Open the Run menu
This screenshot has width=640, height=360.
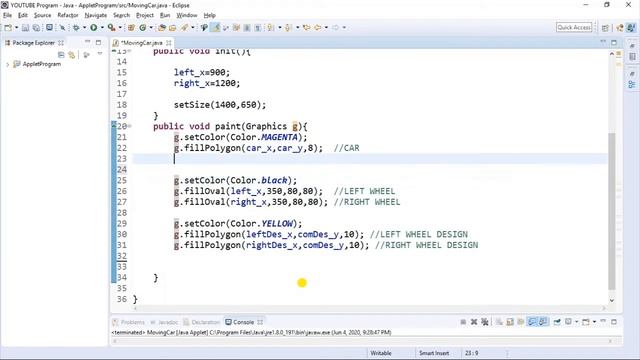coord(165,15)
